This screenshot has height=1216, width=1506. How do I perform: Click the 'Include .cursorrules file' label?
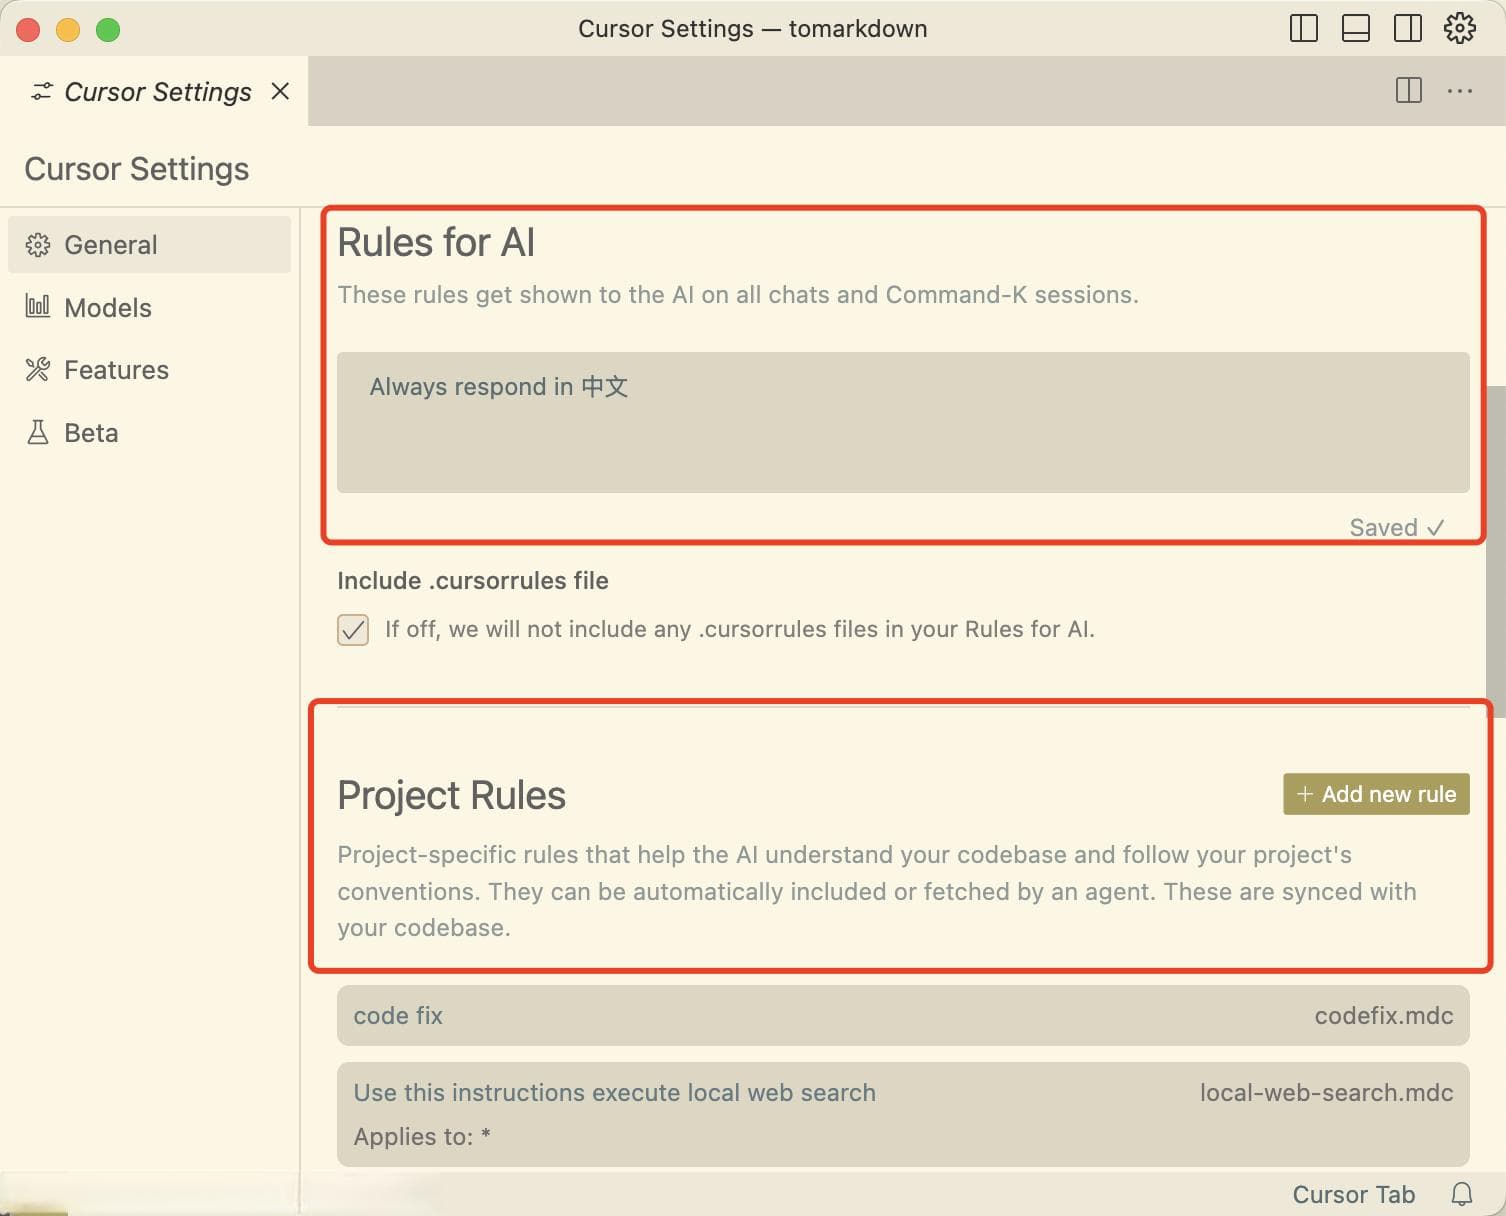point(473,581)
